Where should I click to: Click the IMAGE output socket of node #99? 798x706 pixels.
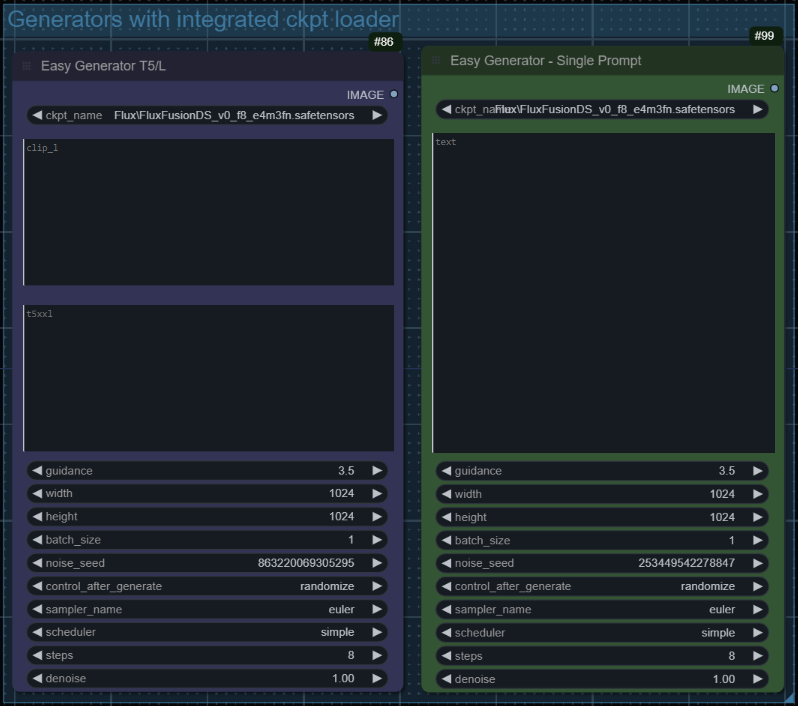[x=774, y=89]
